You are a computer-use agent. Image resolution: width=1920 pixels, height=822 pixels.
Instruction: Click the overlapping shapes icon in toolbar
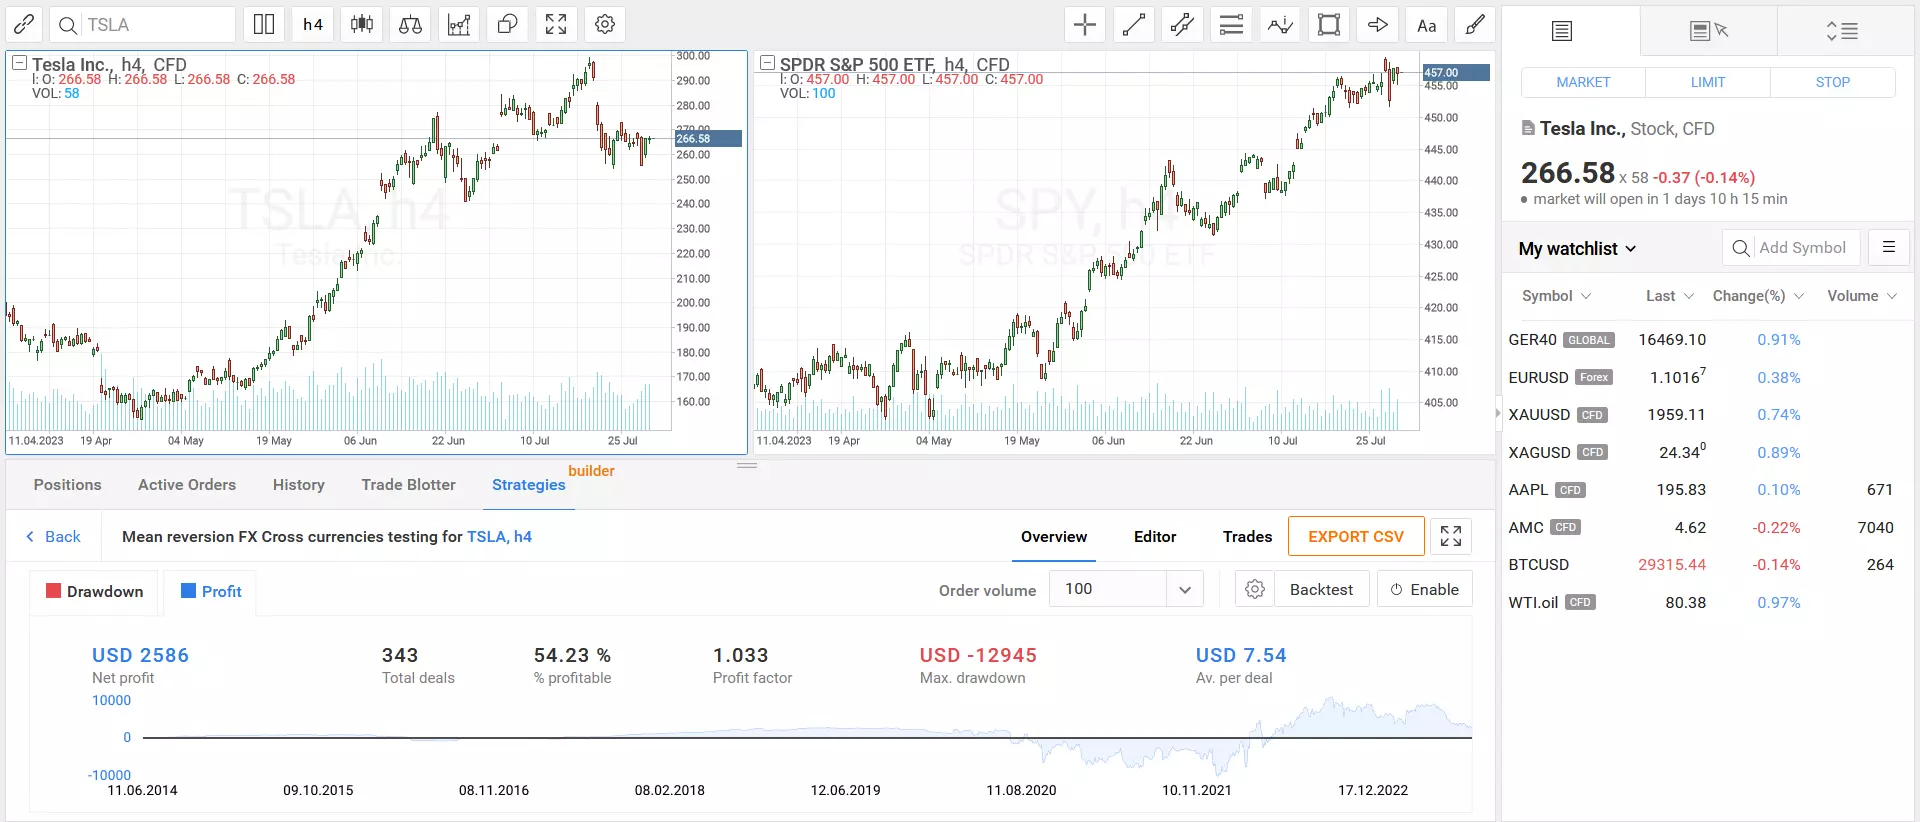508,25
